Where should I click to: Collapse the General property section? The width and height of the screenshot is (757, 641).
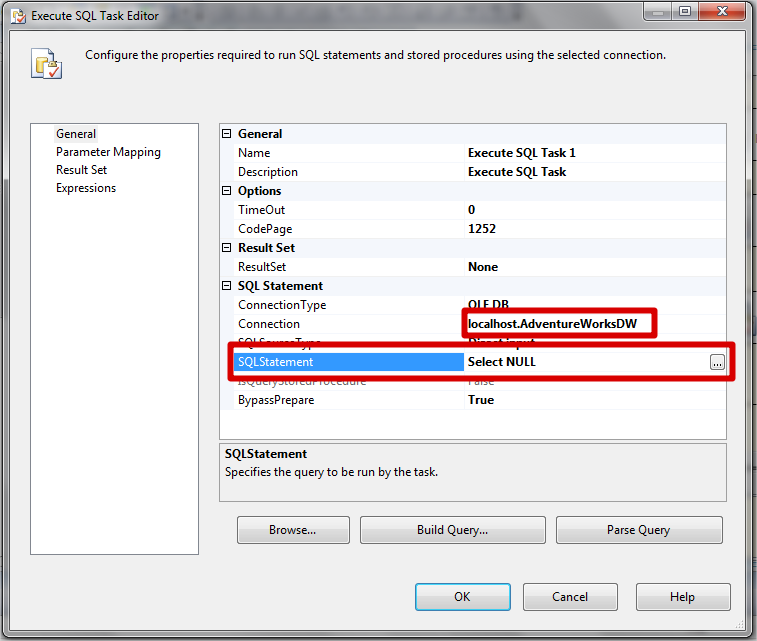[x=226, y=134]
